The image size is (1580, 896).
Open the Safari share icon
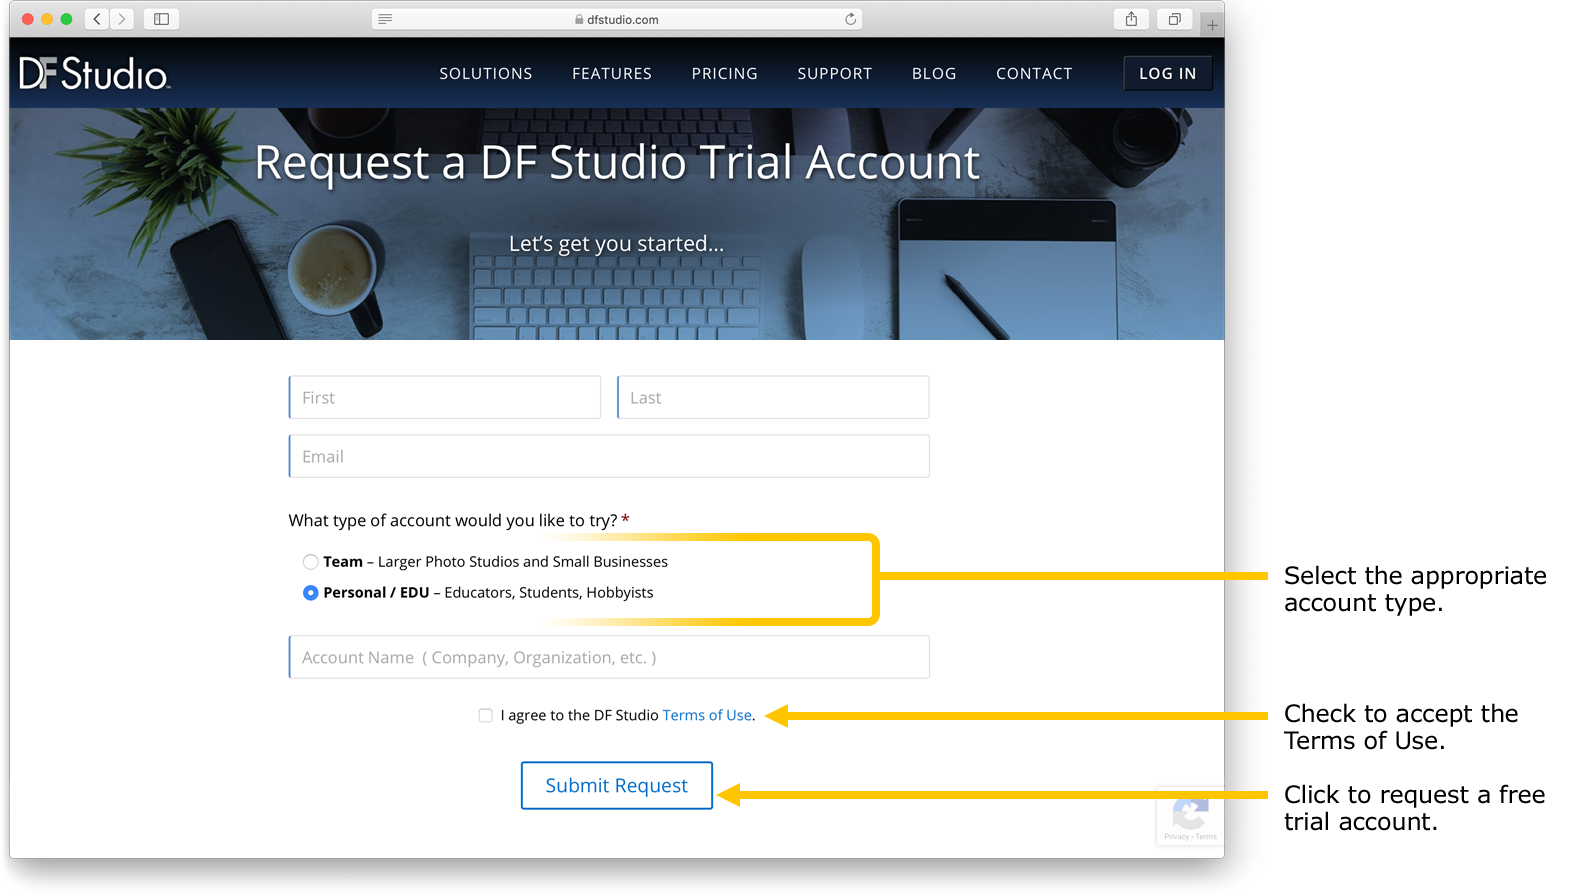tap(1131, 19)
